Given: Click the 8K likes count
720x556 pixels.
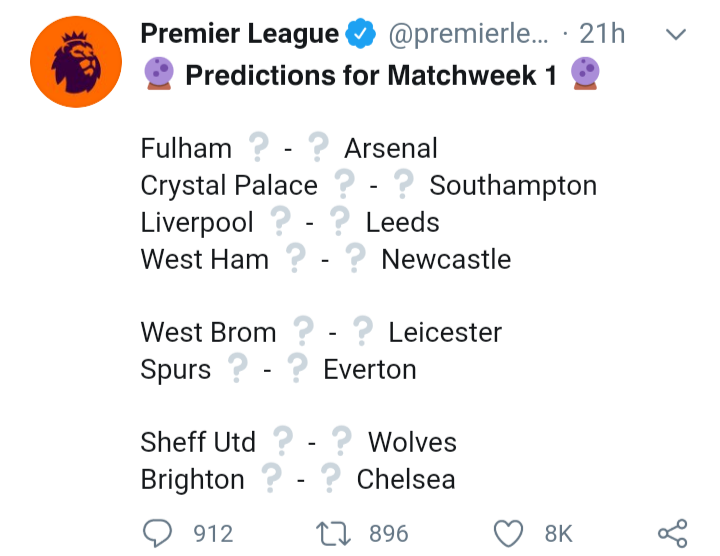Looking at the screenshot, I should click(558, 534).
